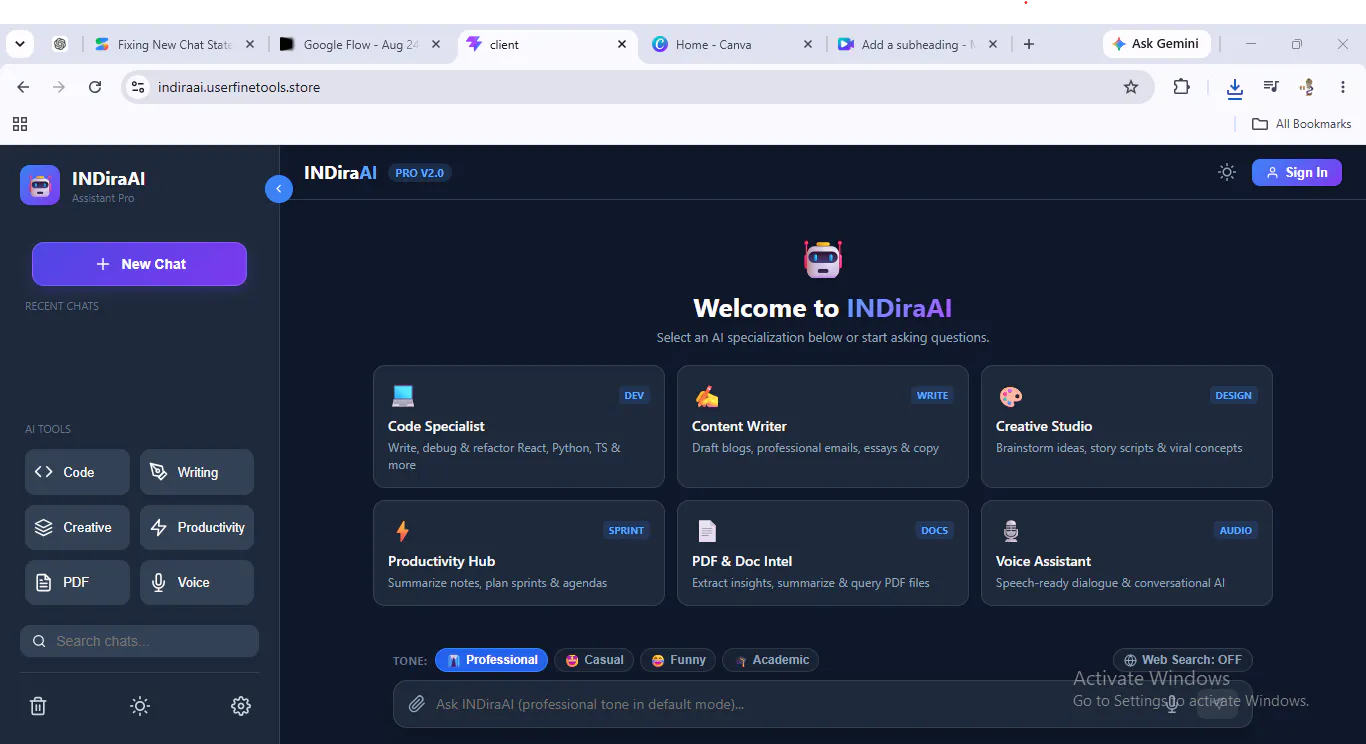1366x744 pixels.
Task: Select the Content Writer card
Action: tap(823, 427)
